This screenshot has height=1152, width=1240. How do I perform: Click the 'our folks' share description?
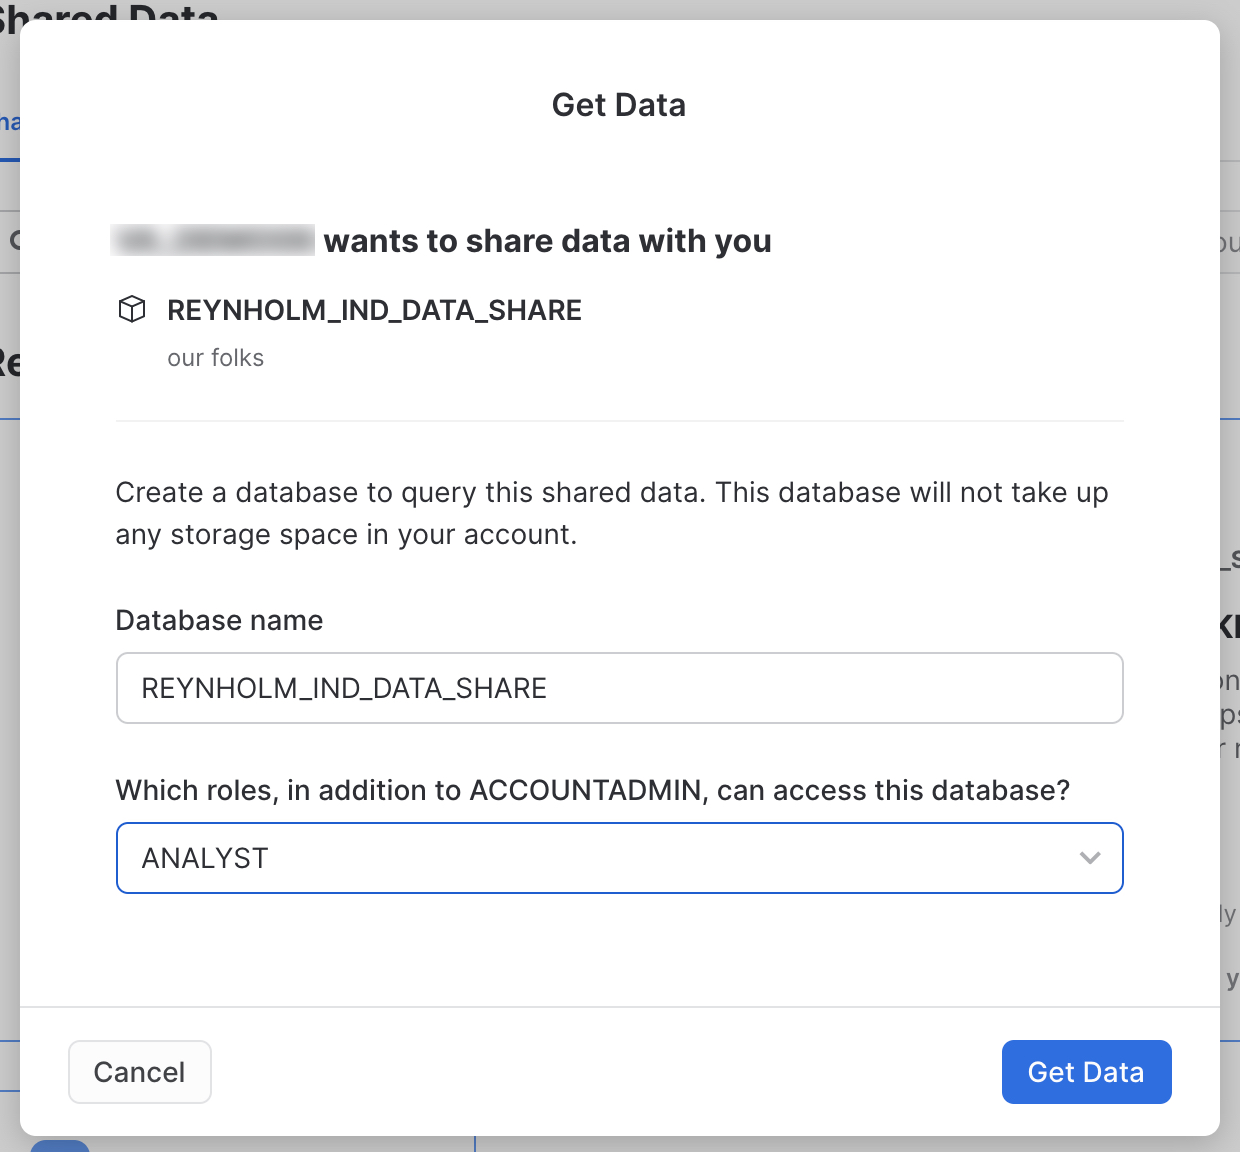point(215,358)
